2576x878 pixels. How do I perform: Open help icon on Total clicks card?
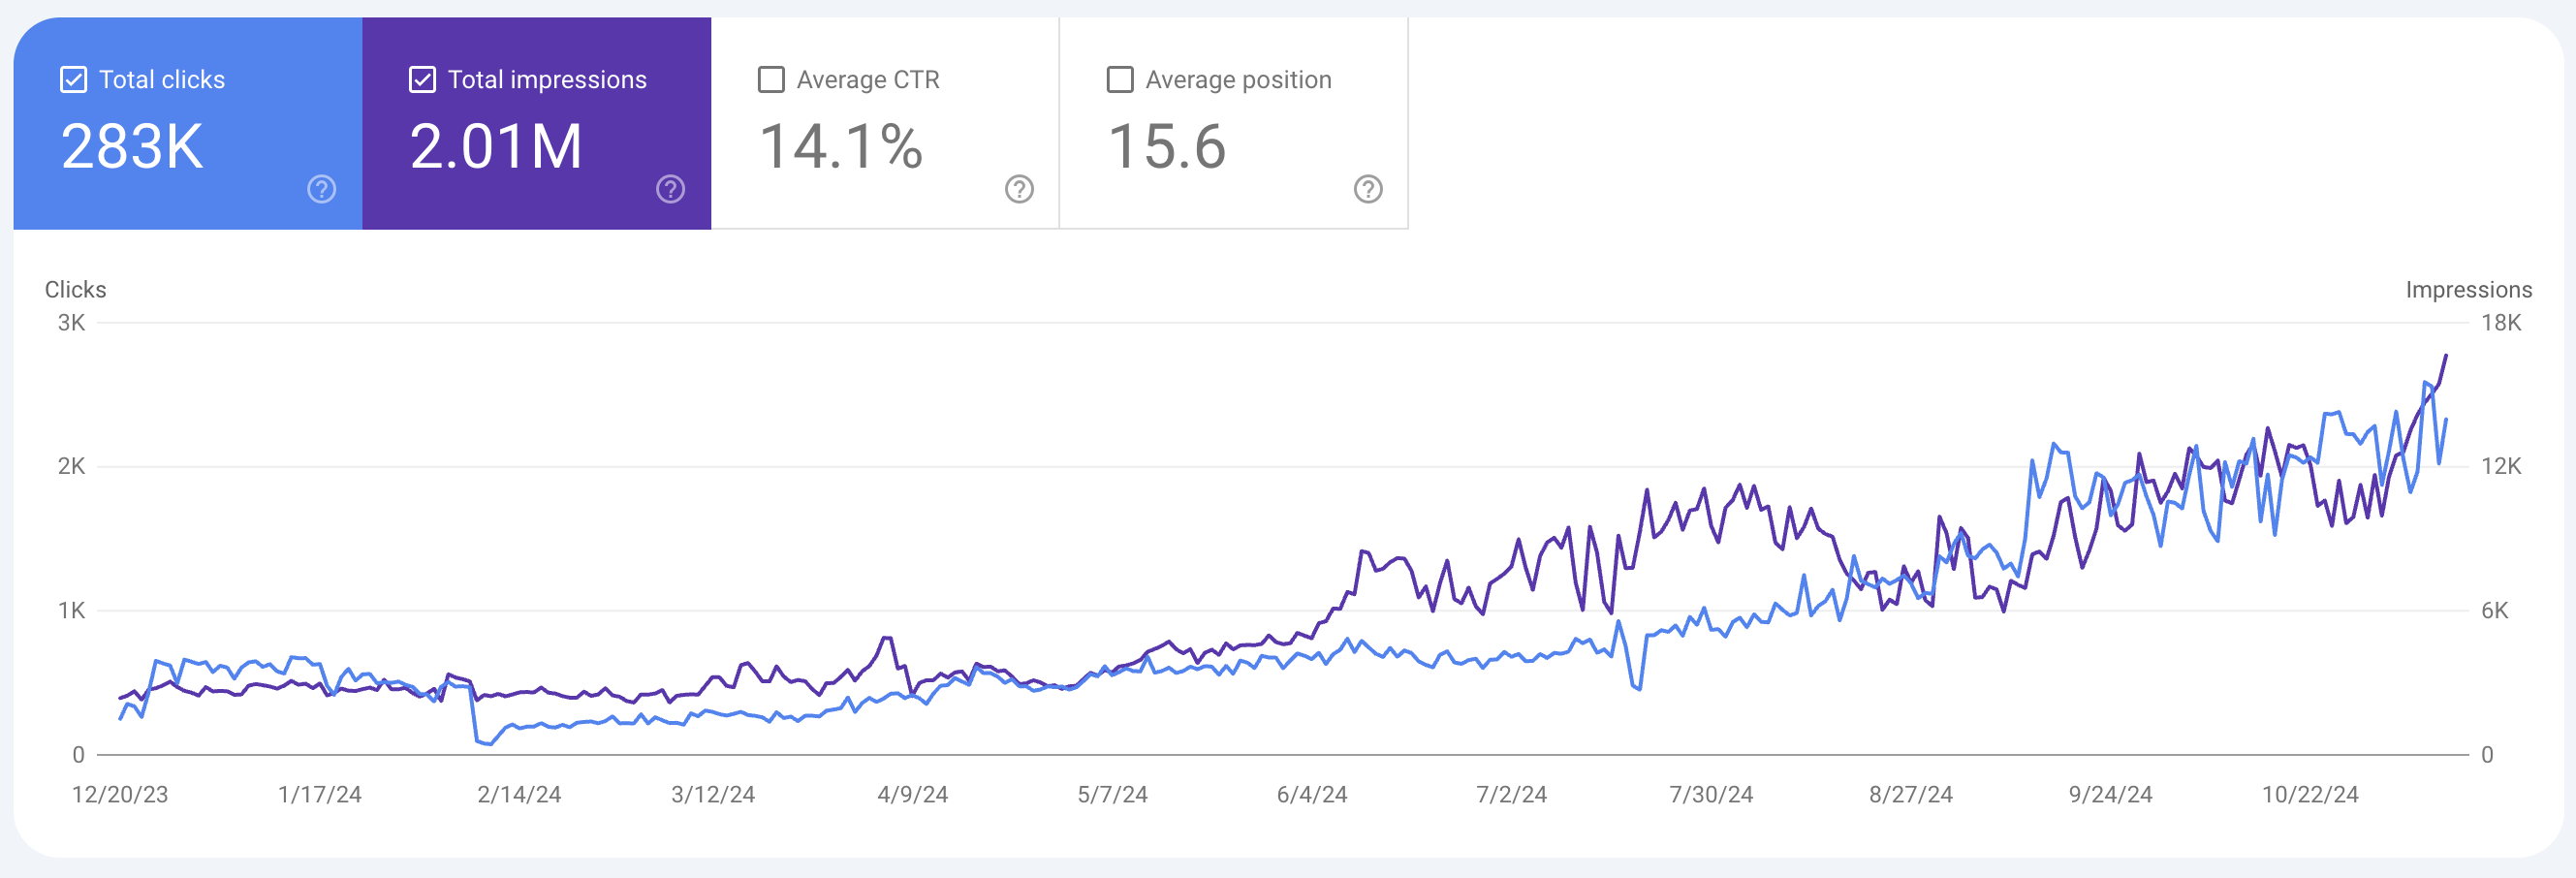pos(321,189)
